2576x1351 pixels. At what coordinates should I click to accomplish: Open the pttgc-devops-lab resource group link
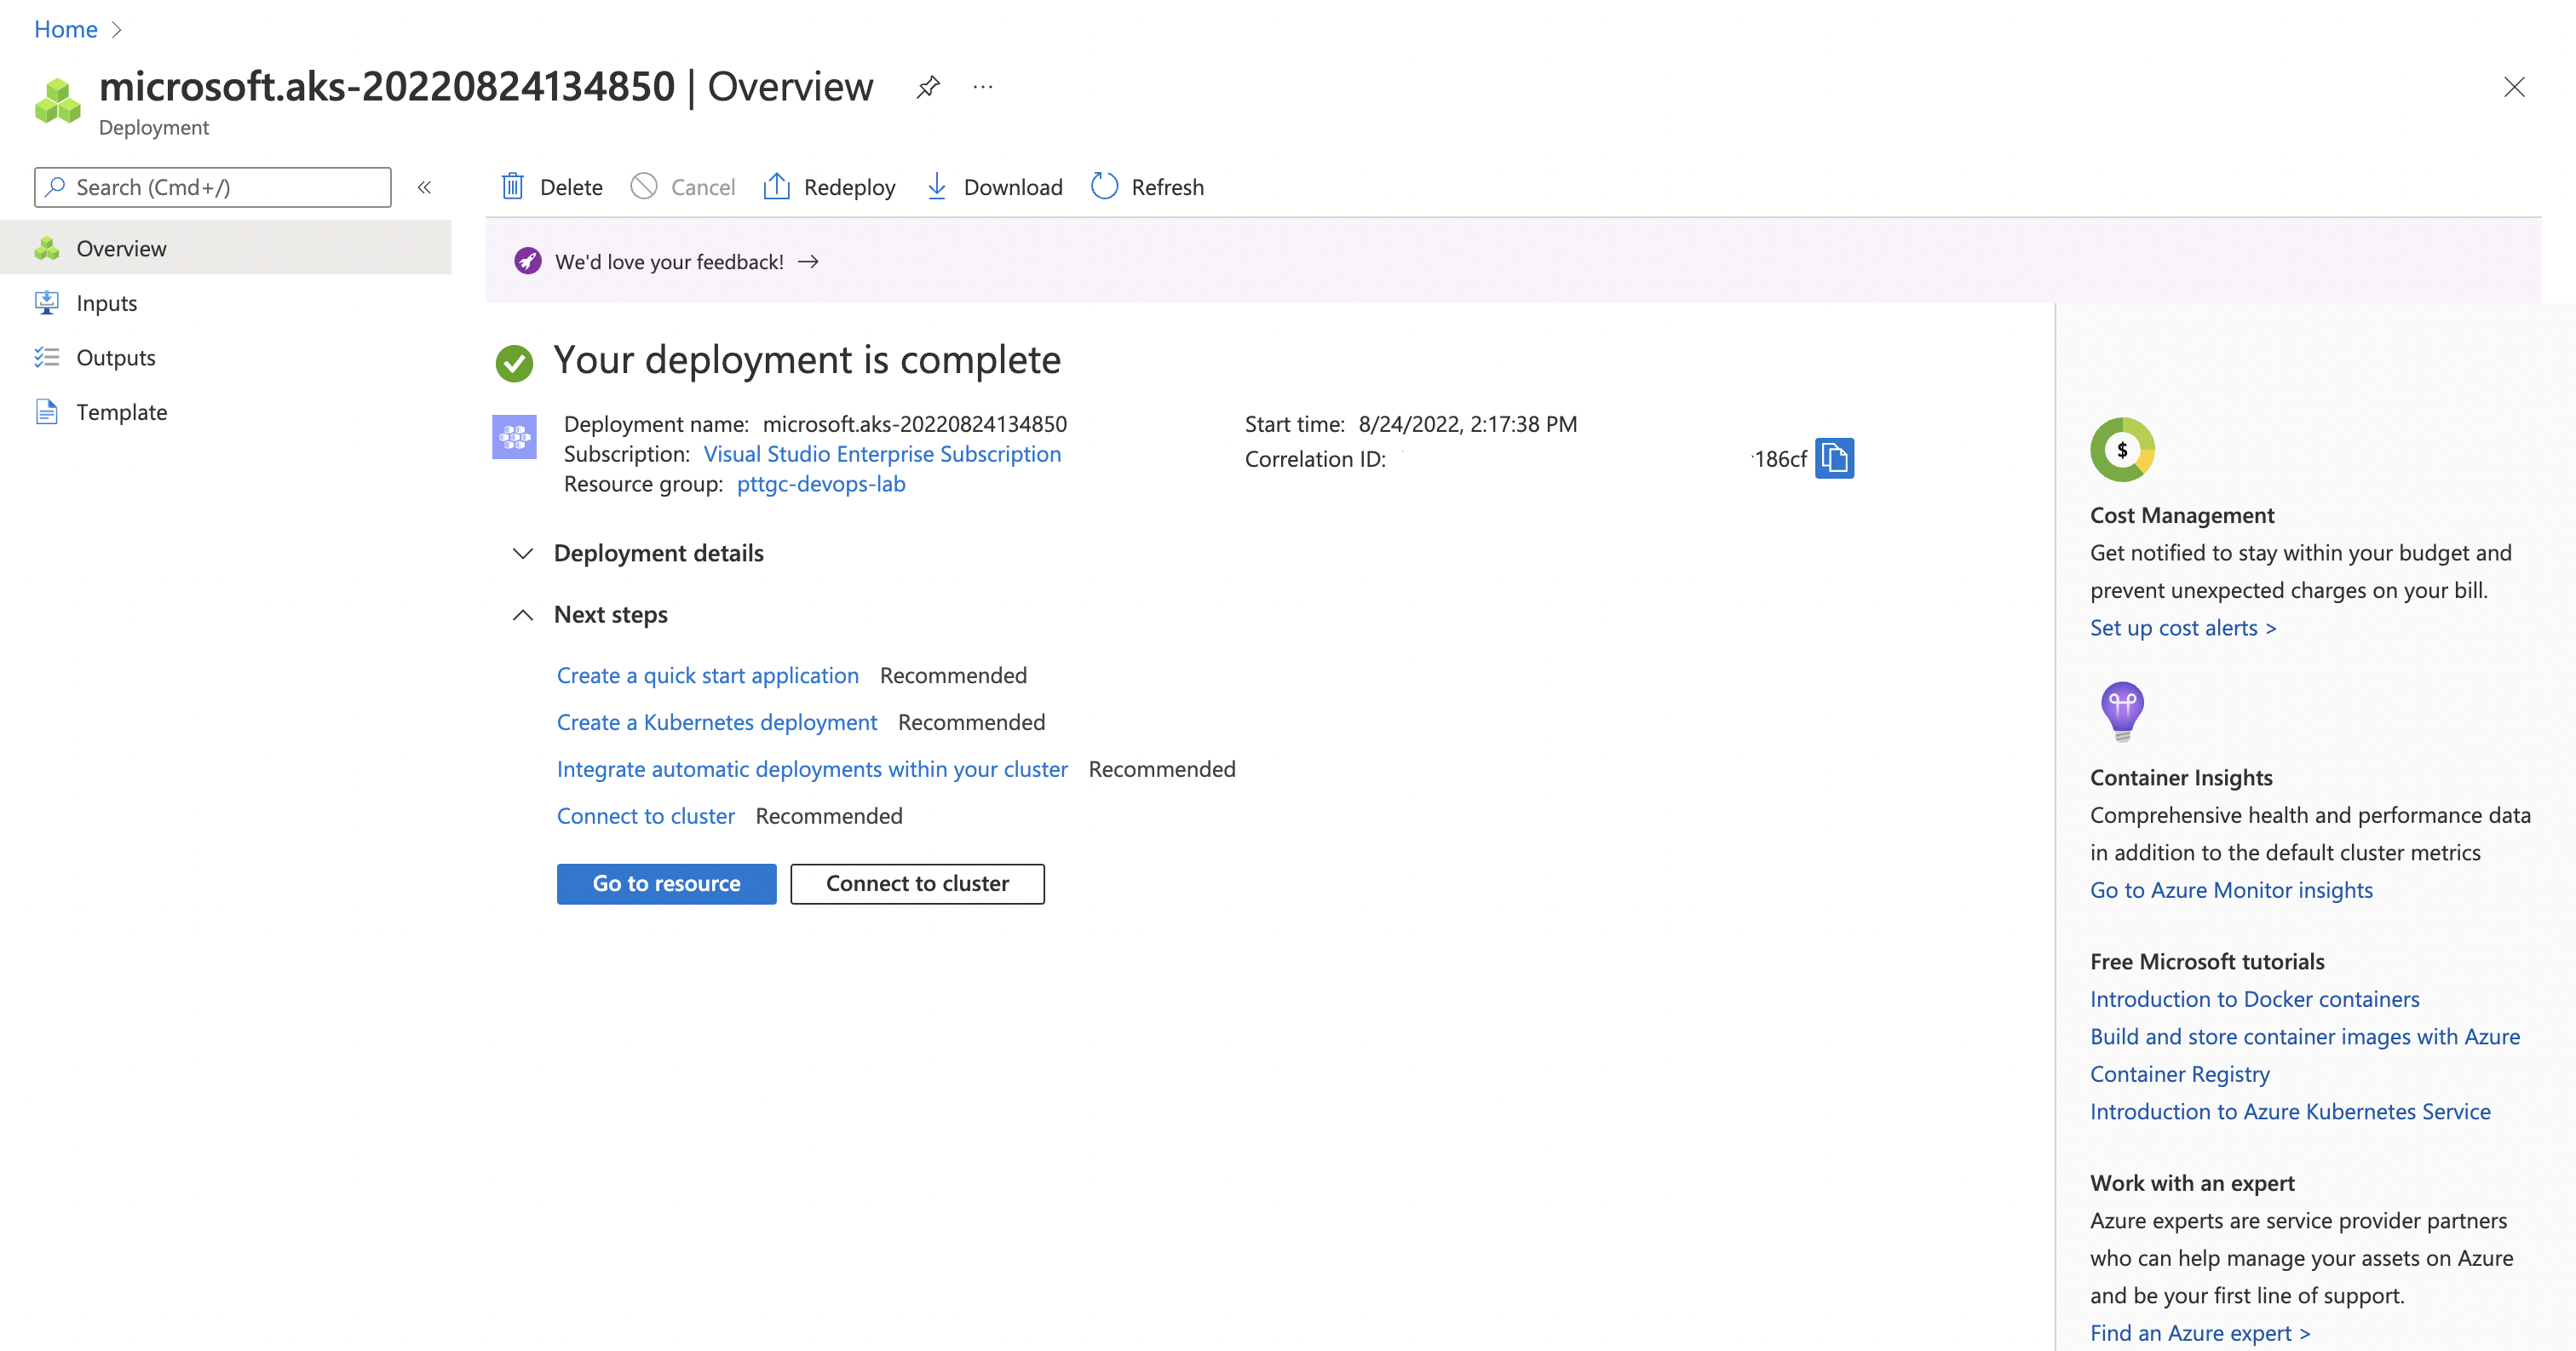point(820,484)
